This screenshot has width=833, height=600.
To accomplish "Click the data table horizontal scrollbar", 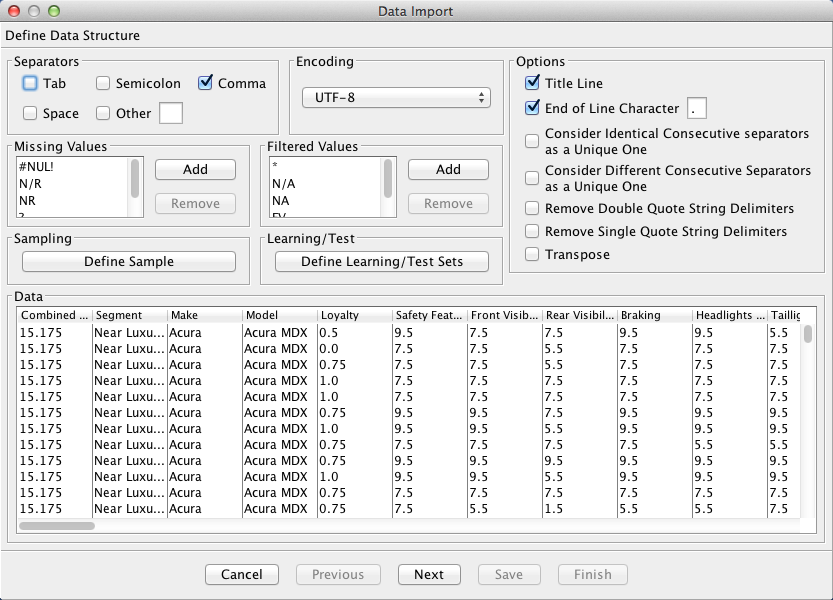I will tap(58, 525).
